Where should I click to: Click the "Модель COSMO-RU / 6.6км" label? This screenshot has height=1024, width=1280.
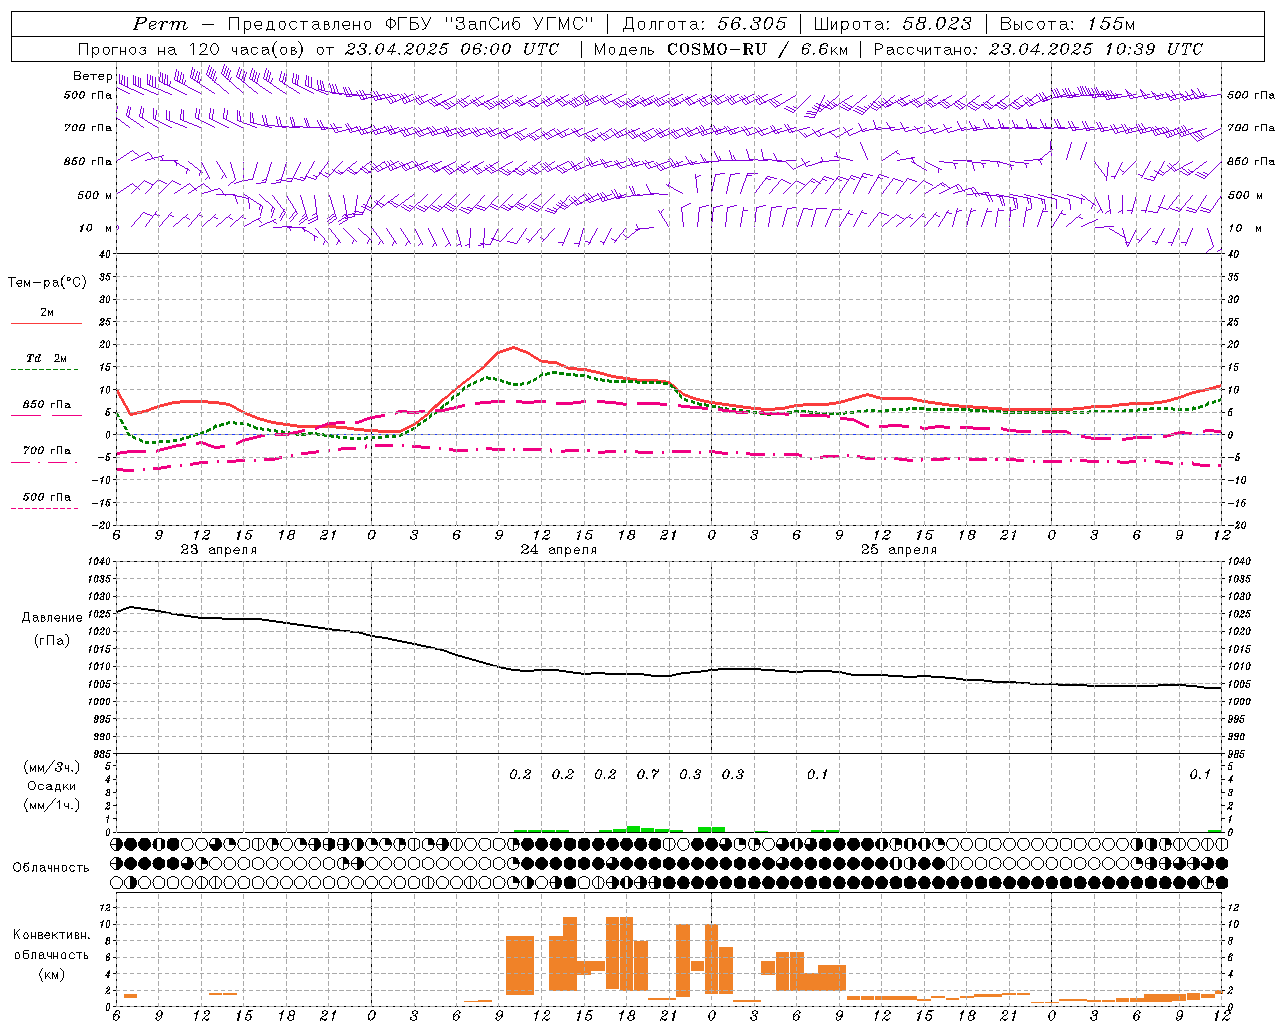[721, 49]
